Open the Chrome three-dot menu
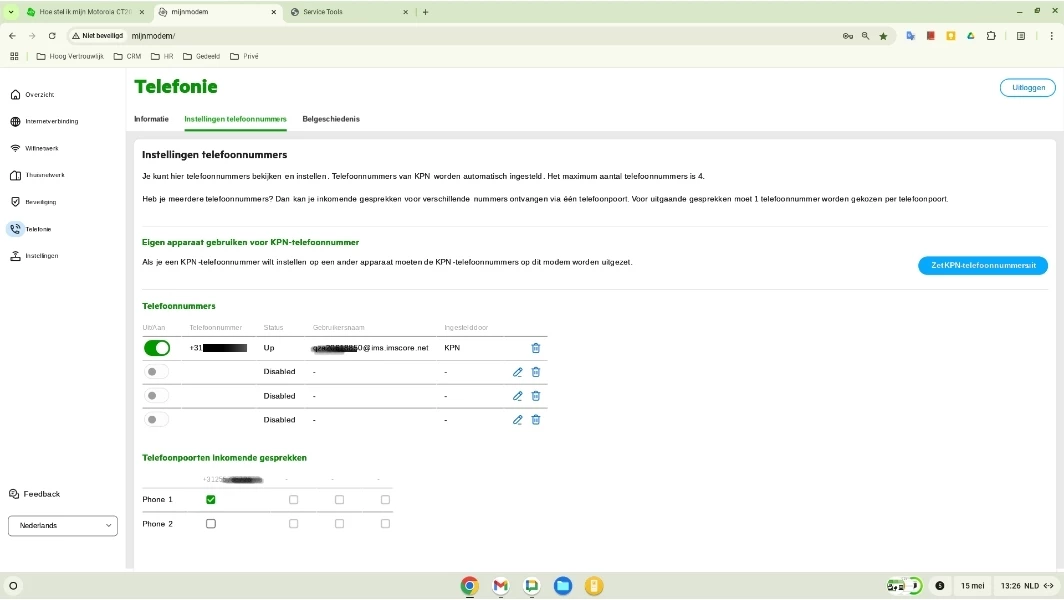Image resolution: width=1064 pixels, height=600 pixels. click(x=1051, y=36)
